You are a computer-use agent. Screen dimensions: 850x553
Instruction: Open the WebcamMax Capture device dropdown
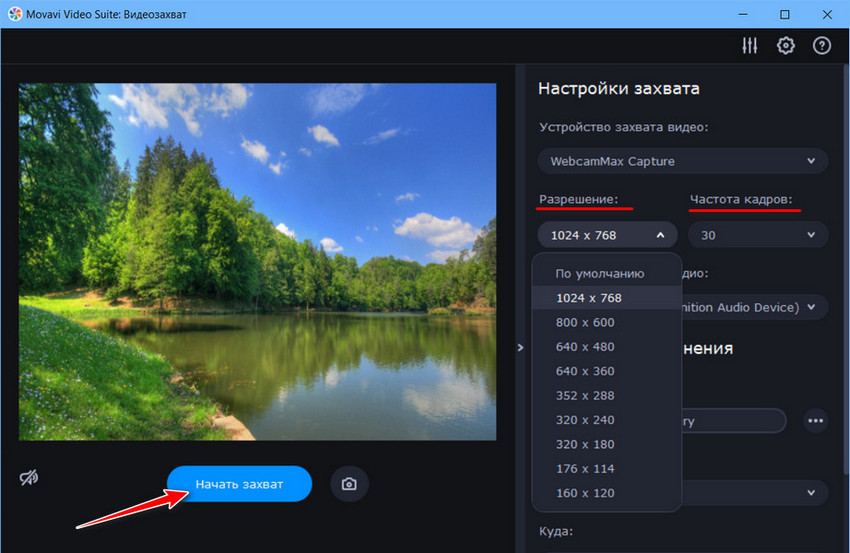pos(682,161)
